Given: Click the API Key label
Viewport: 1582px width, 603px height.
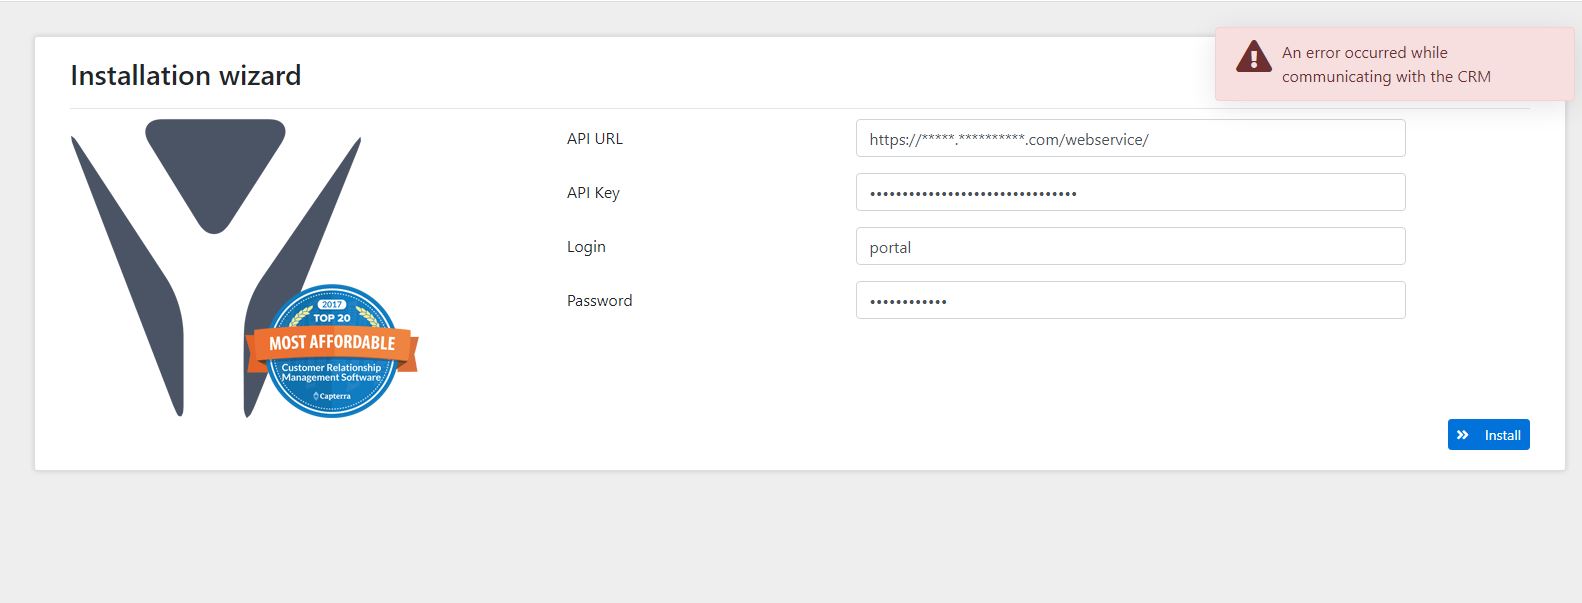Looking at the screenshot, I should (x=593, y=192).
